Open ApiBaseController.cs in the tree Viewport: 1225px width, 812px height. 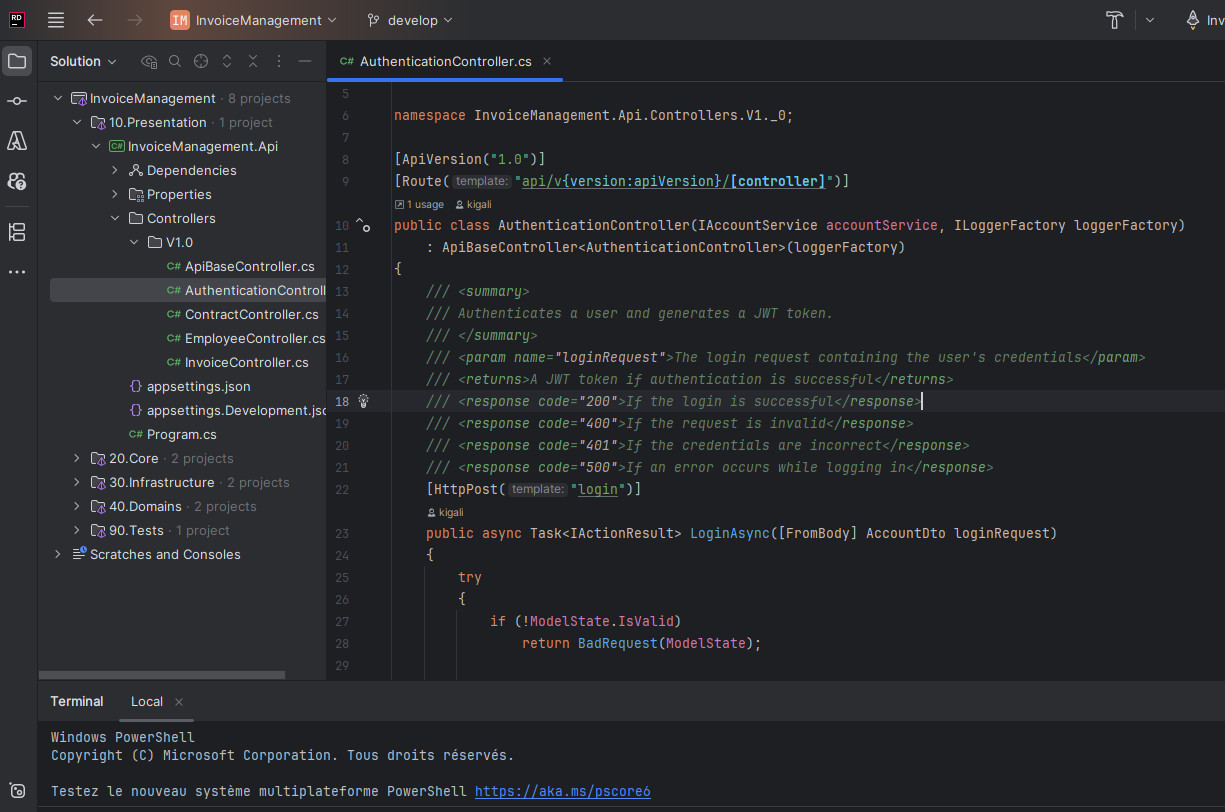pos(249,267)
